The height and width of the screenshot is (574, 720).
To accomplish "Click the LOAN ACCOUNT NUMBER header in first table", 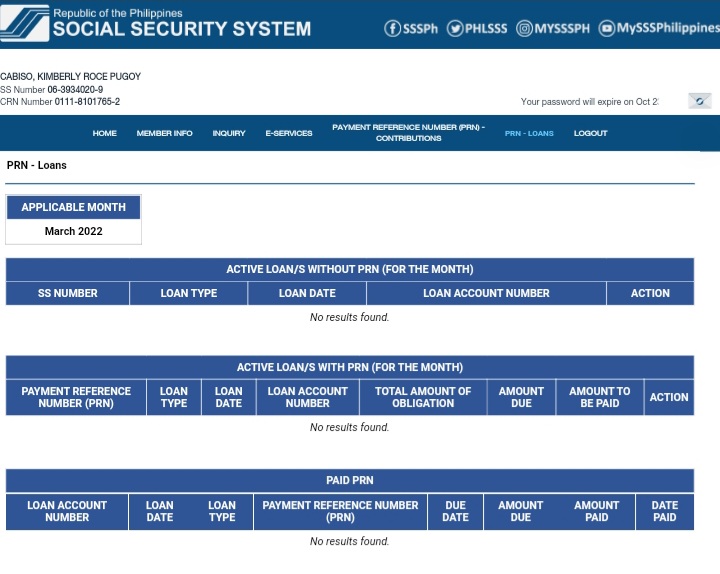I will tap(486, 293).
